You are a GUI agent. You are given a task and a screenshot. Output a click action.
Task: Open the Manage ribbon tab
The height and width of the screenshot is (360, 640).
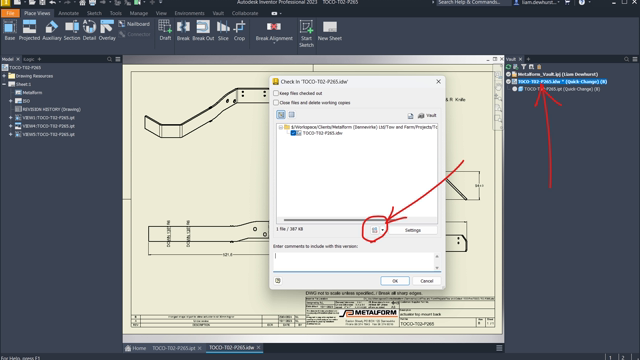[139, 13]
